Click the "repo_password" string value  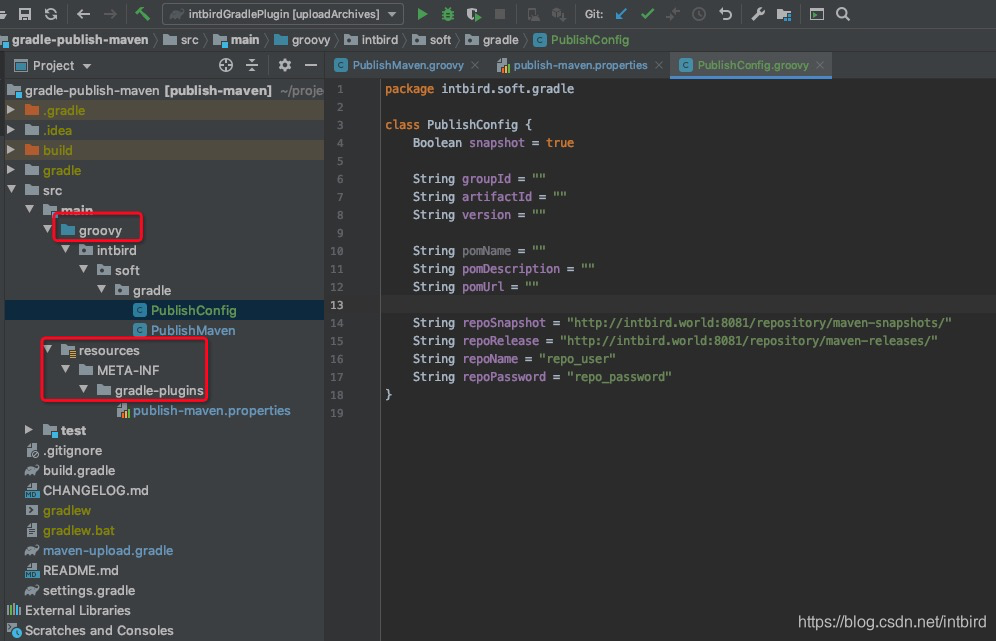click(619, 377)
